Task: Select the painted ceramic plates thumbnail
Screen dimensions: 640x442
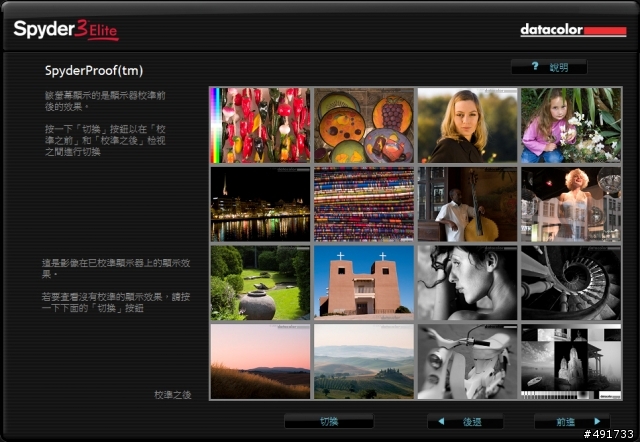Action: (364, 125)
